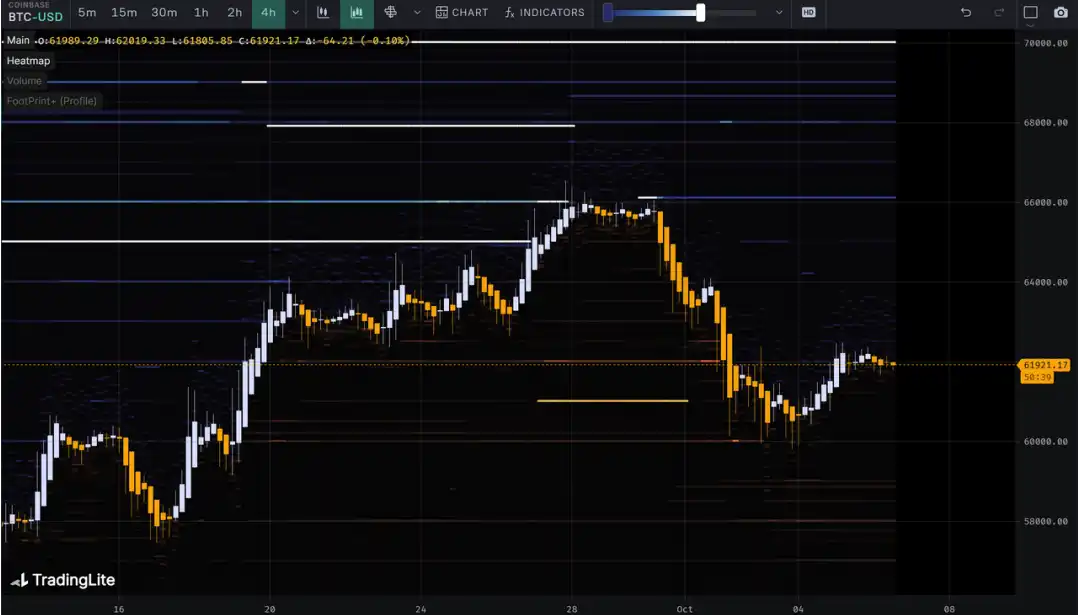Open the INDICATORS panel
Screen dimensions: 1078x615
(x=545, y=13)
